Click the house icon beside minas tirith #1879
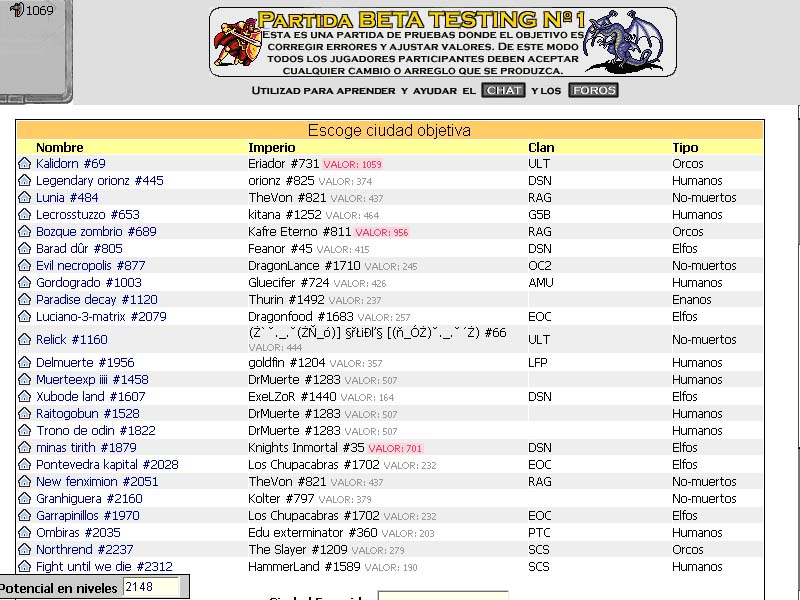800x600 pixels. (x=24, y=447)
